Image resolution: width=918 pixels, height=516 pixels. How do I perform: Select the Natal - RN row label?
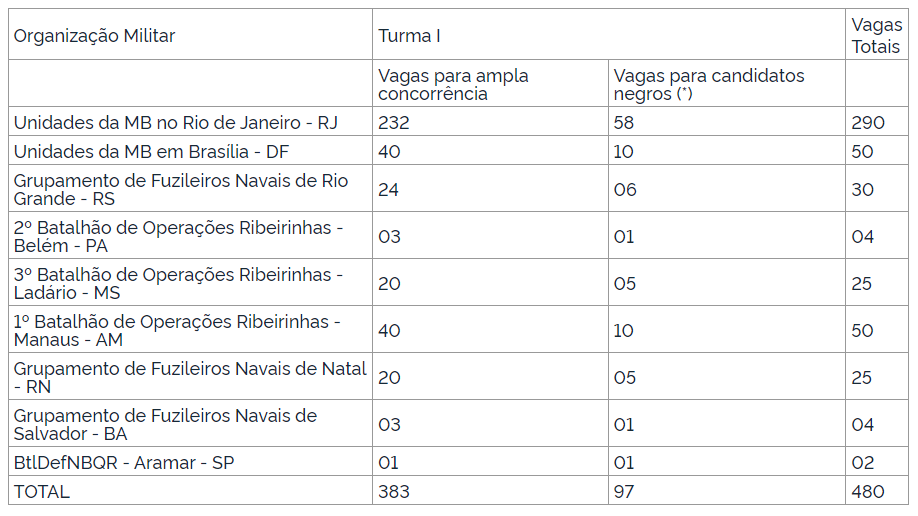click(x=190, y=377)
